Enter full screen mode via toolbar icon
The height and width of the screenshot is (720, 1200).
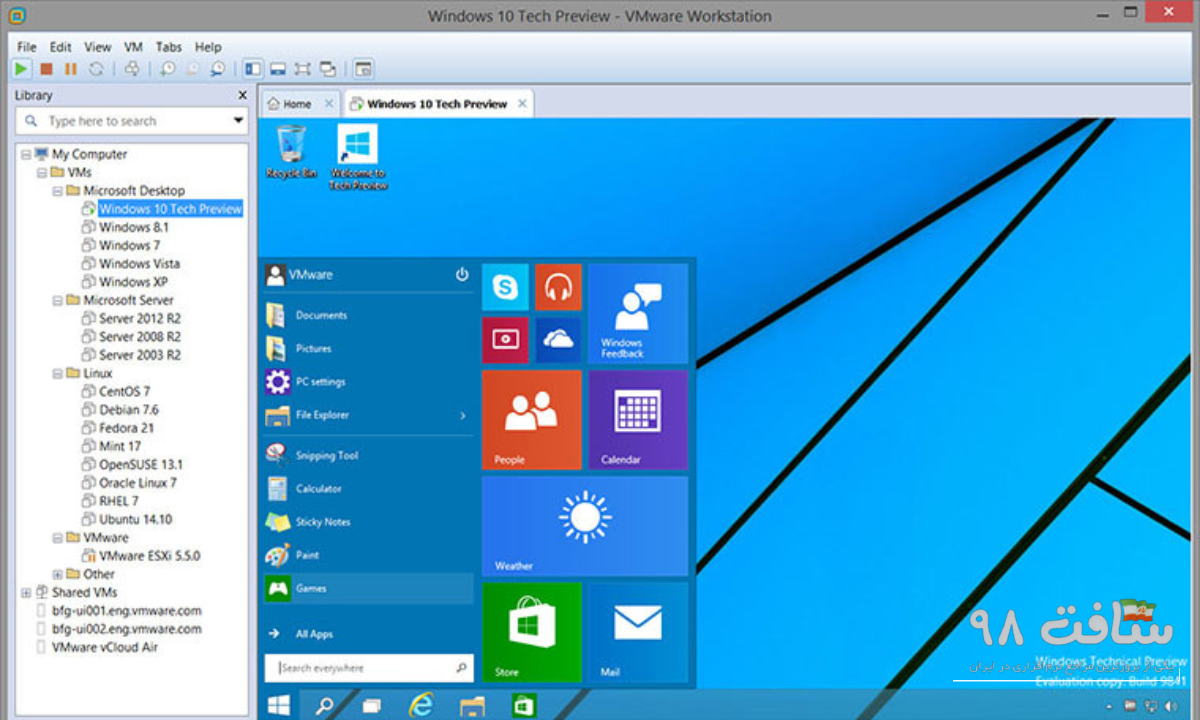(x=303, y=69)
